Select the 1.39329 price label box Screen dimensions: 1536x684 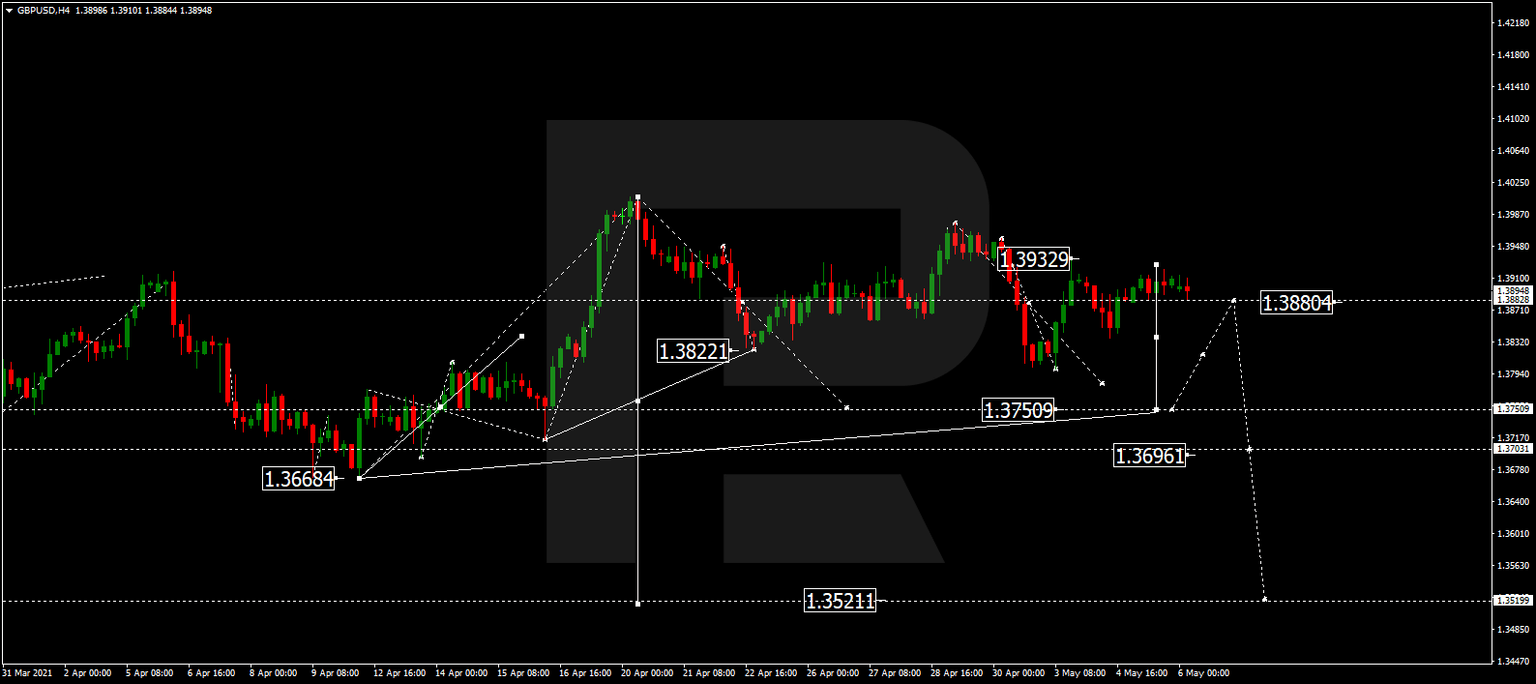click(x=1034, y=258)
